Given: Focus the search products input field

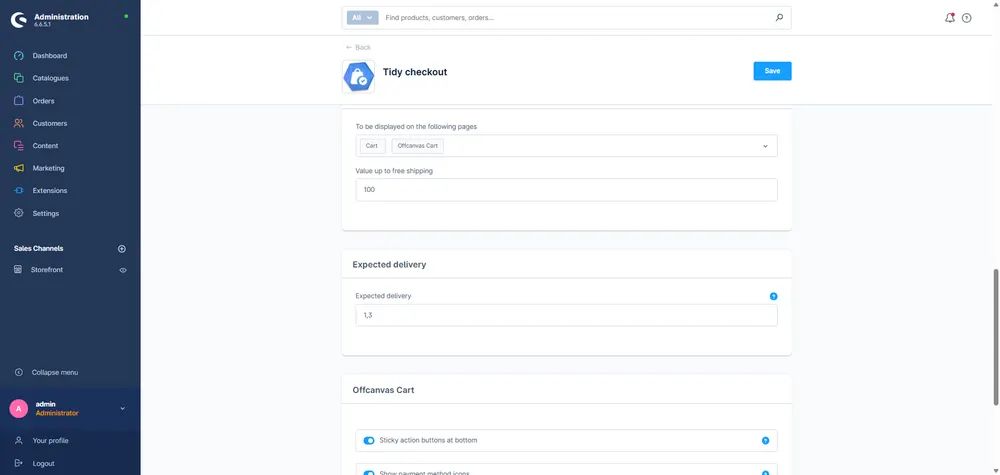Looking at the screenshot, I should (x=577, y=18).
